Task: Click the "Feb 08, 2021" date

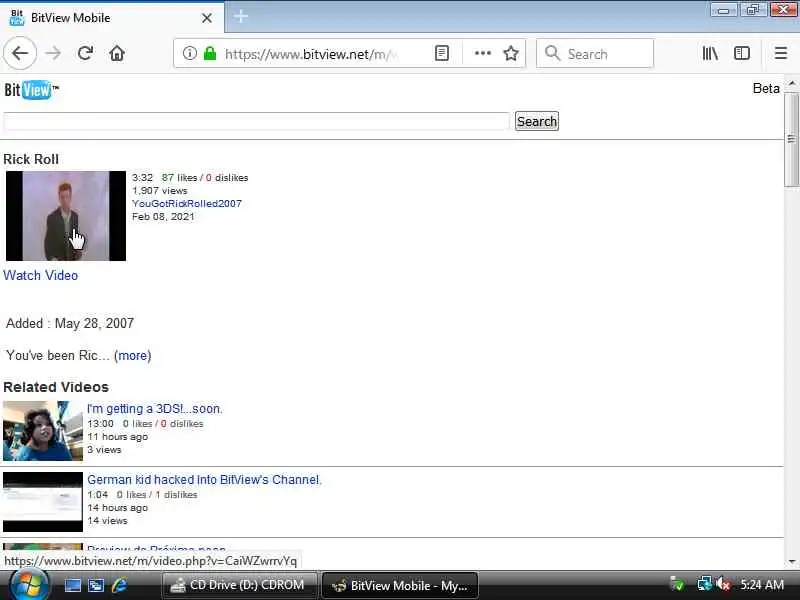Action: click(x=163, y=217)
